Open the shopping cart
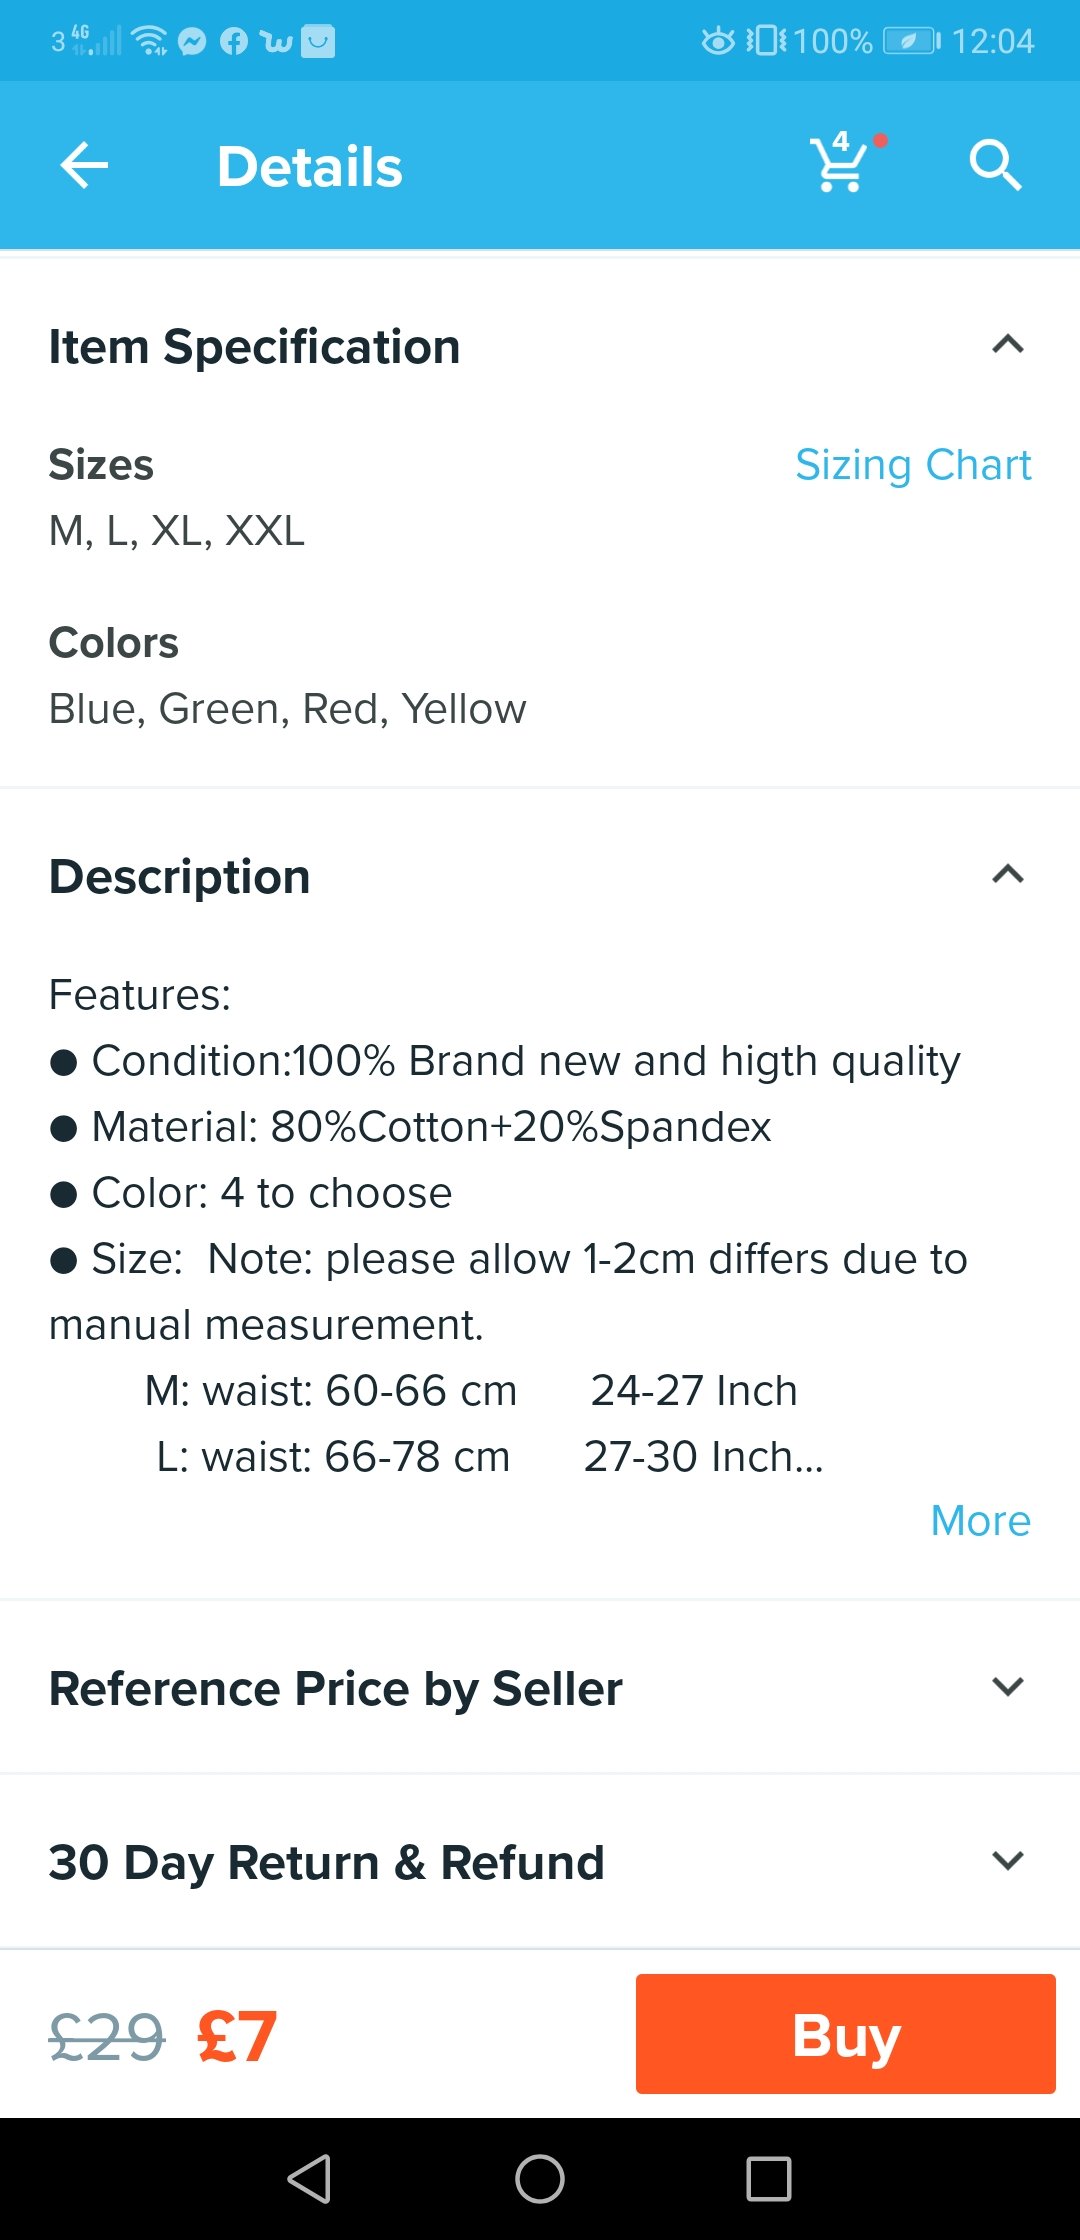 [x=840, y=164]
